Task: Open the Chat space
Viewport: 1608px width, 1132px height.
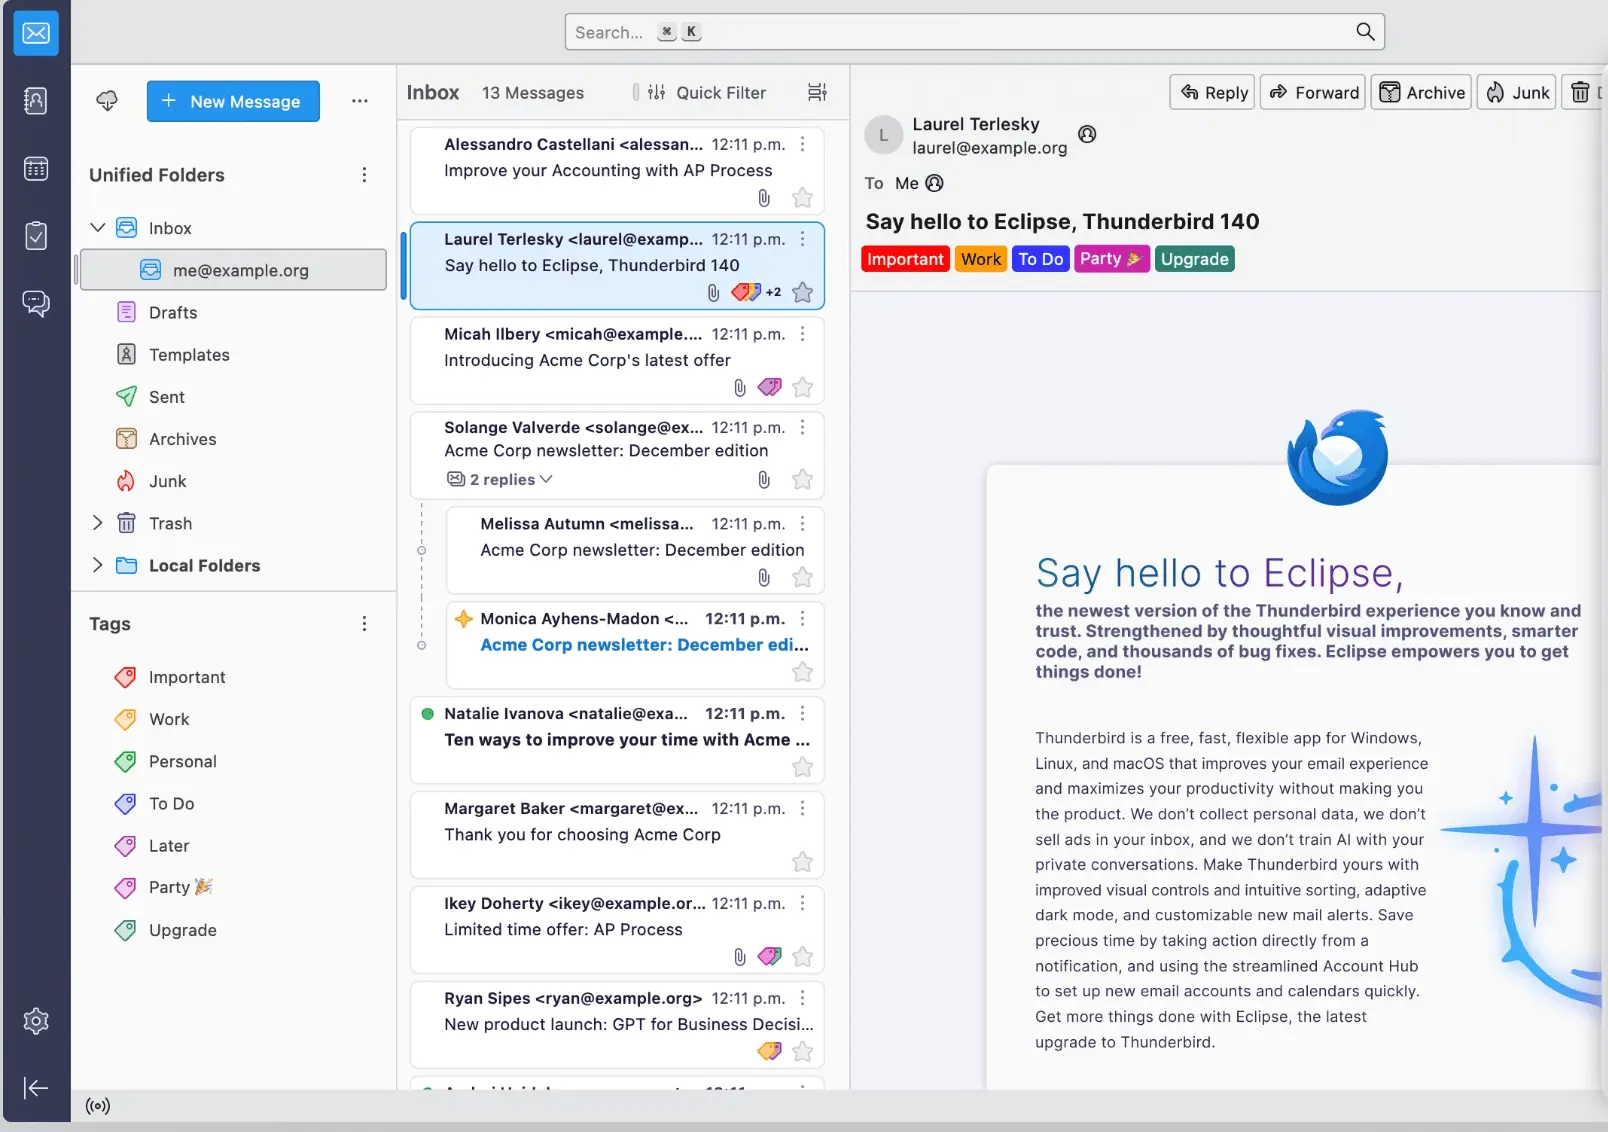Action: click(x=36, y=303)
